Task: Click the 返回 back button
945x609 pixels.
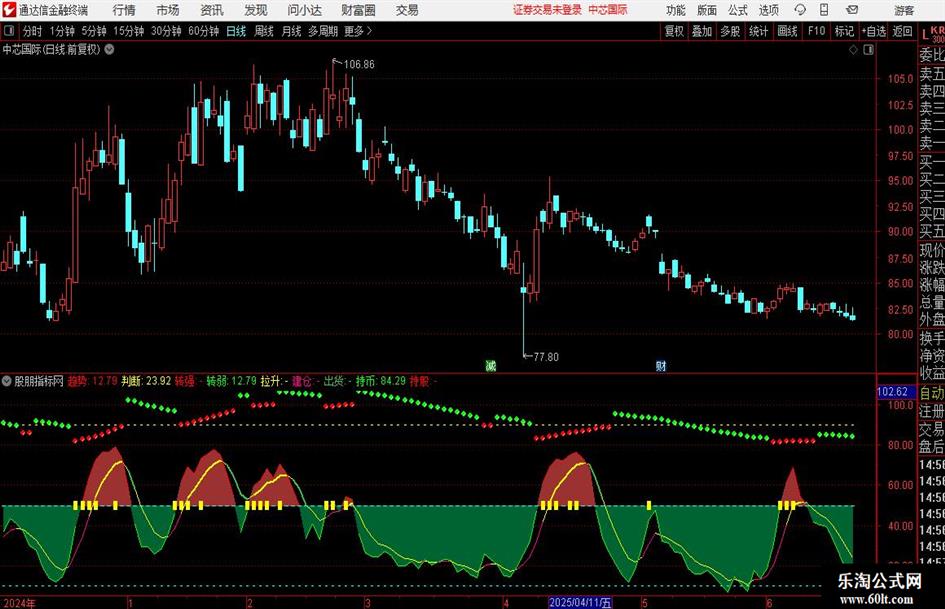Action: pyautogui.click(x=902, y=31)
